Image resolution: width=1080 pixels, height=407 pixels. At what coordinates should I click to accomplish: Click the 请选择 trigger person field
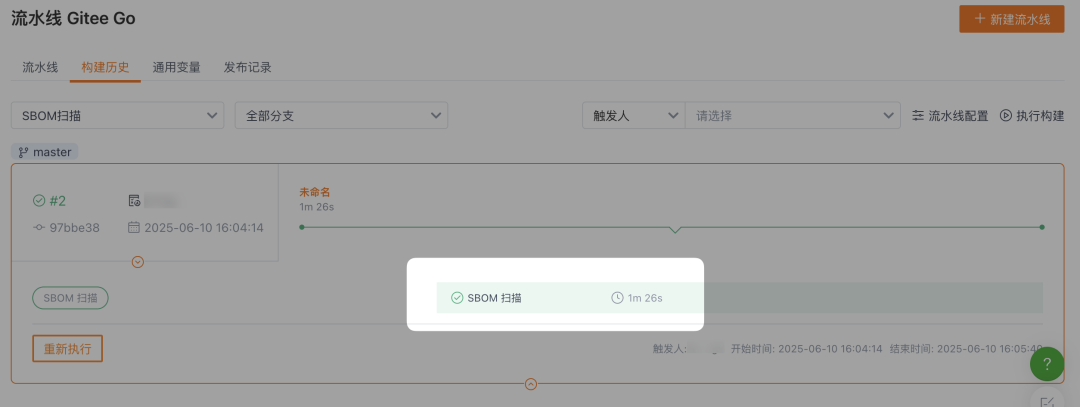point(792,116)
